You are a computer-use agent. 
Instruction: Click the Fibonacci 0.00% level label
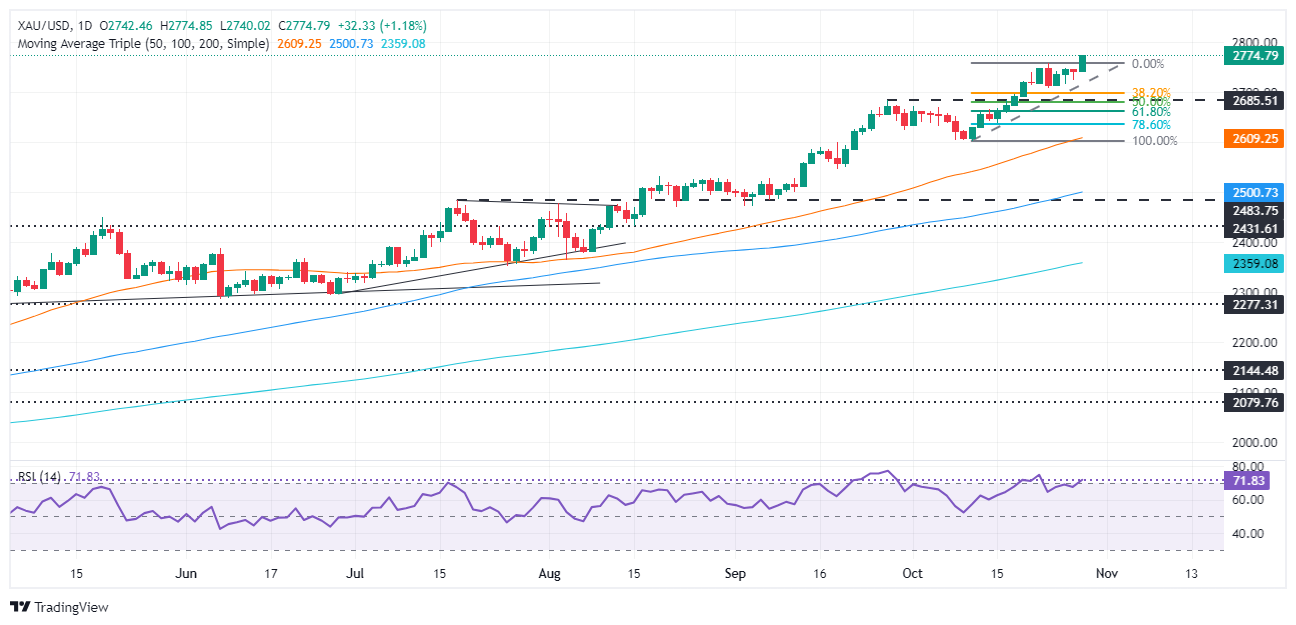click(x=1147, y=63)
